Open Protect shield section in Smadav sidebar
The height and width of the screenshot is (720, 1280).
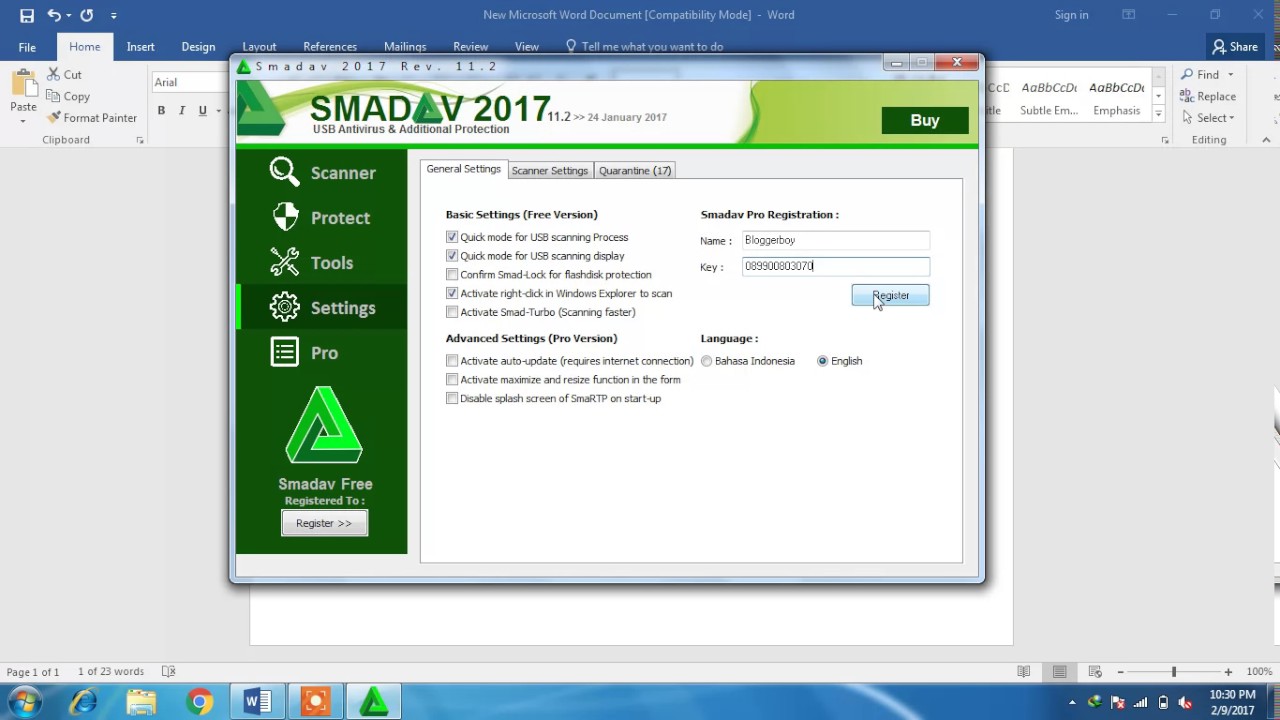click(284, 217)
